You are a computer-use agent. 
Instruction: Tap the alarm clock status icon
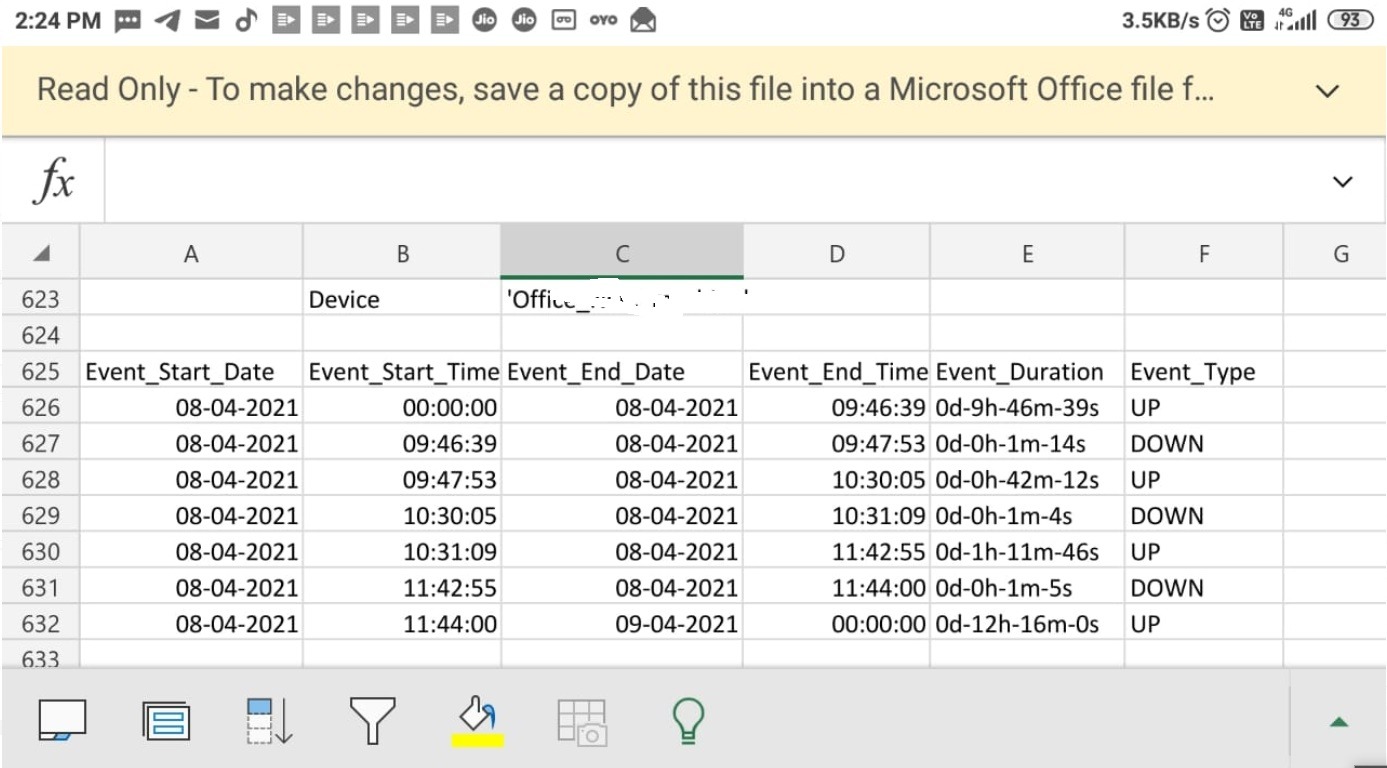tap(1218, 20)
